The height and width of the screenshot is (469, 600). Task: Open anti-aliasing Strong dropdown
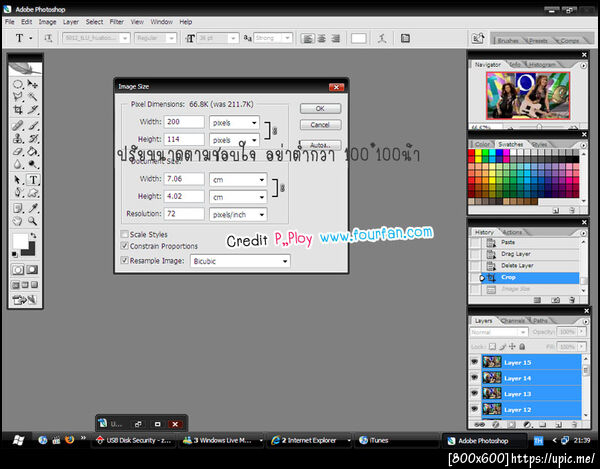click(273, 38)
